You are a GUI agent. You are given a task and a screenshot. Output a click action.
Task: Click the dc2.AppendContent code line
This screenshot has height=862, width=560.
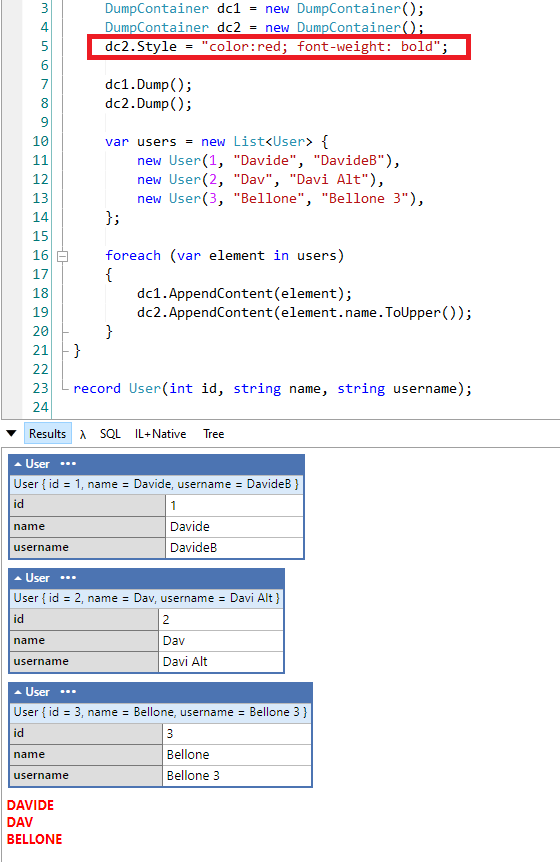[304, 313]
